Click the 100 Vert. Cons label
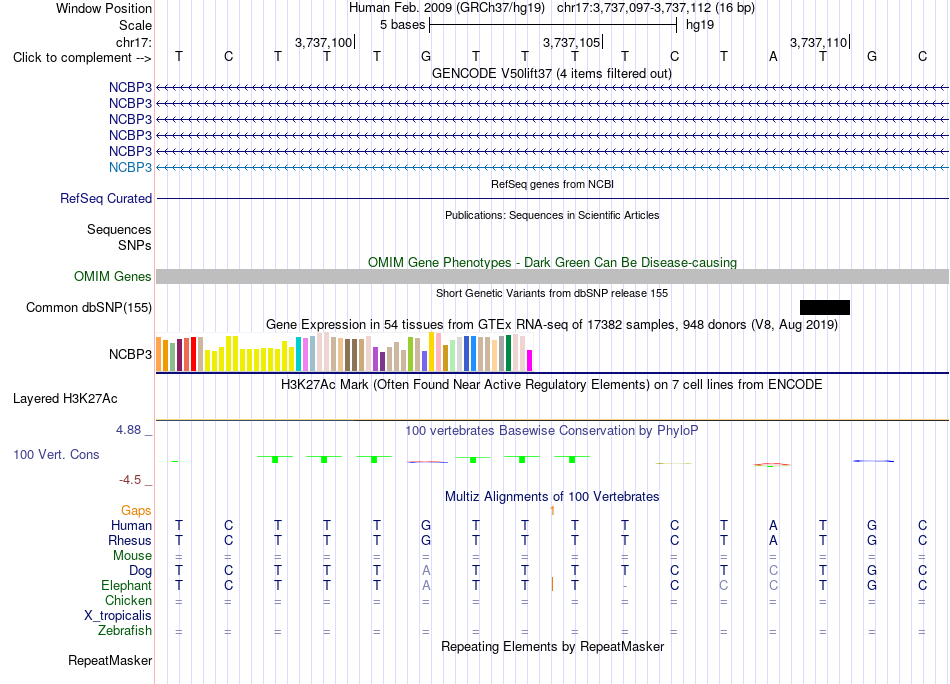Screen dimensions: 950x684 (x=56, y=454)
